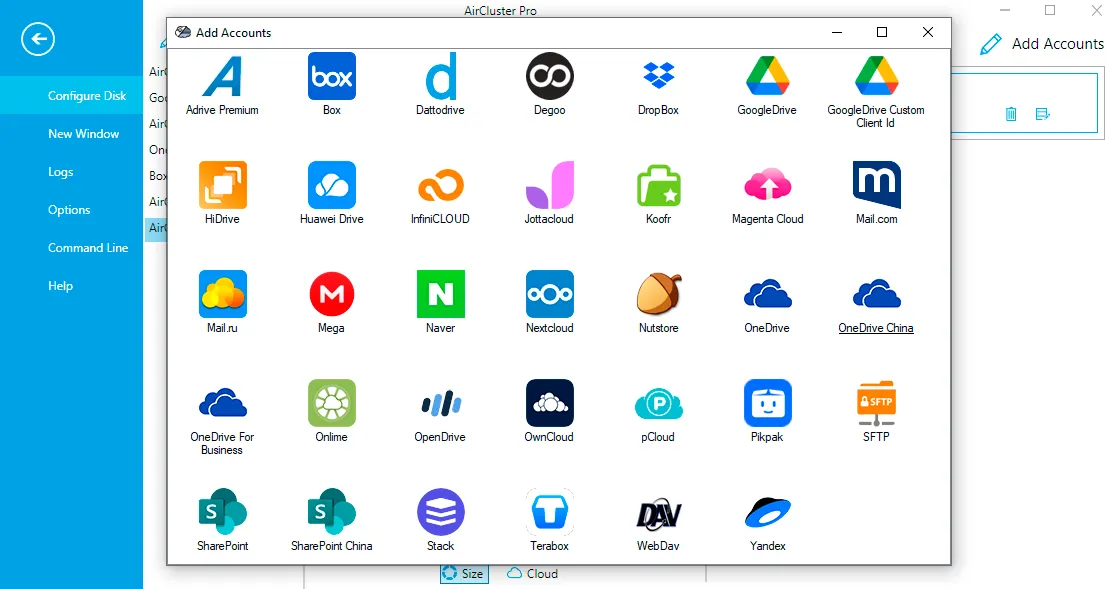Select GoogleDrive Custom Client Id
The height and width of the screenshot is (589, 1119).
click(876, 76)
